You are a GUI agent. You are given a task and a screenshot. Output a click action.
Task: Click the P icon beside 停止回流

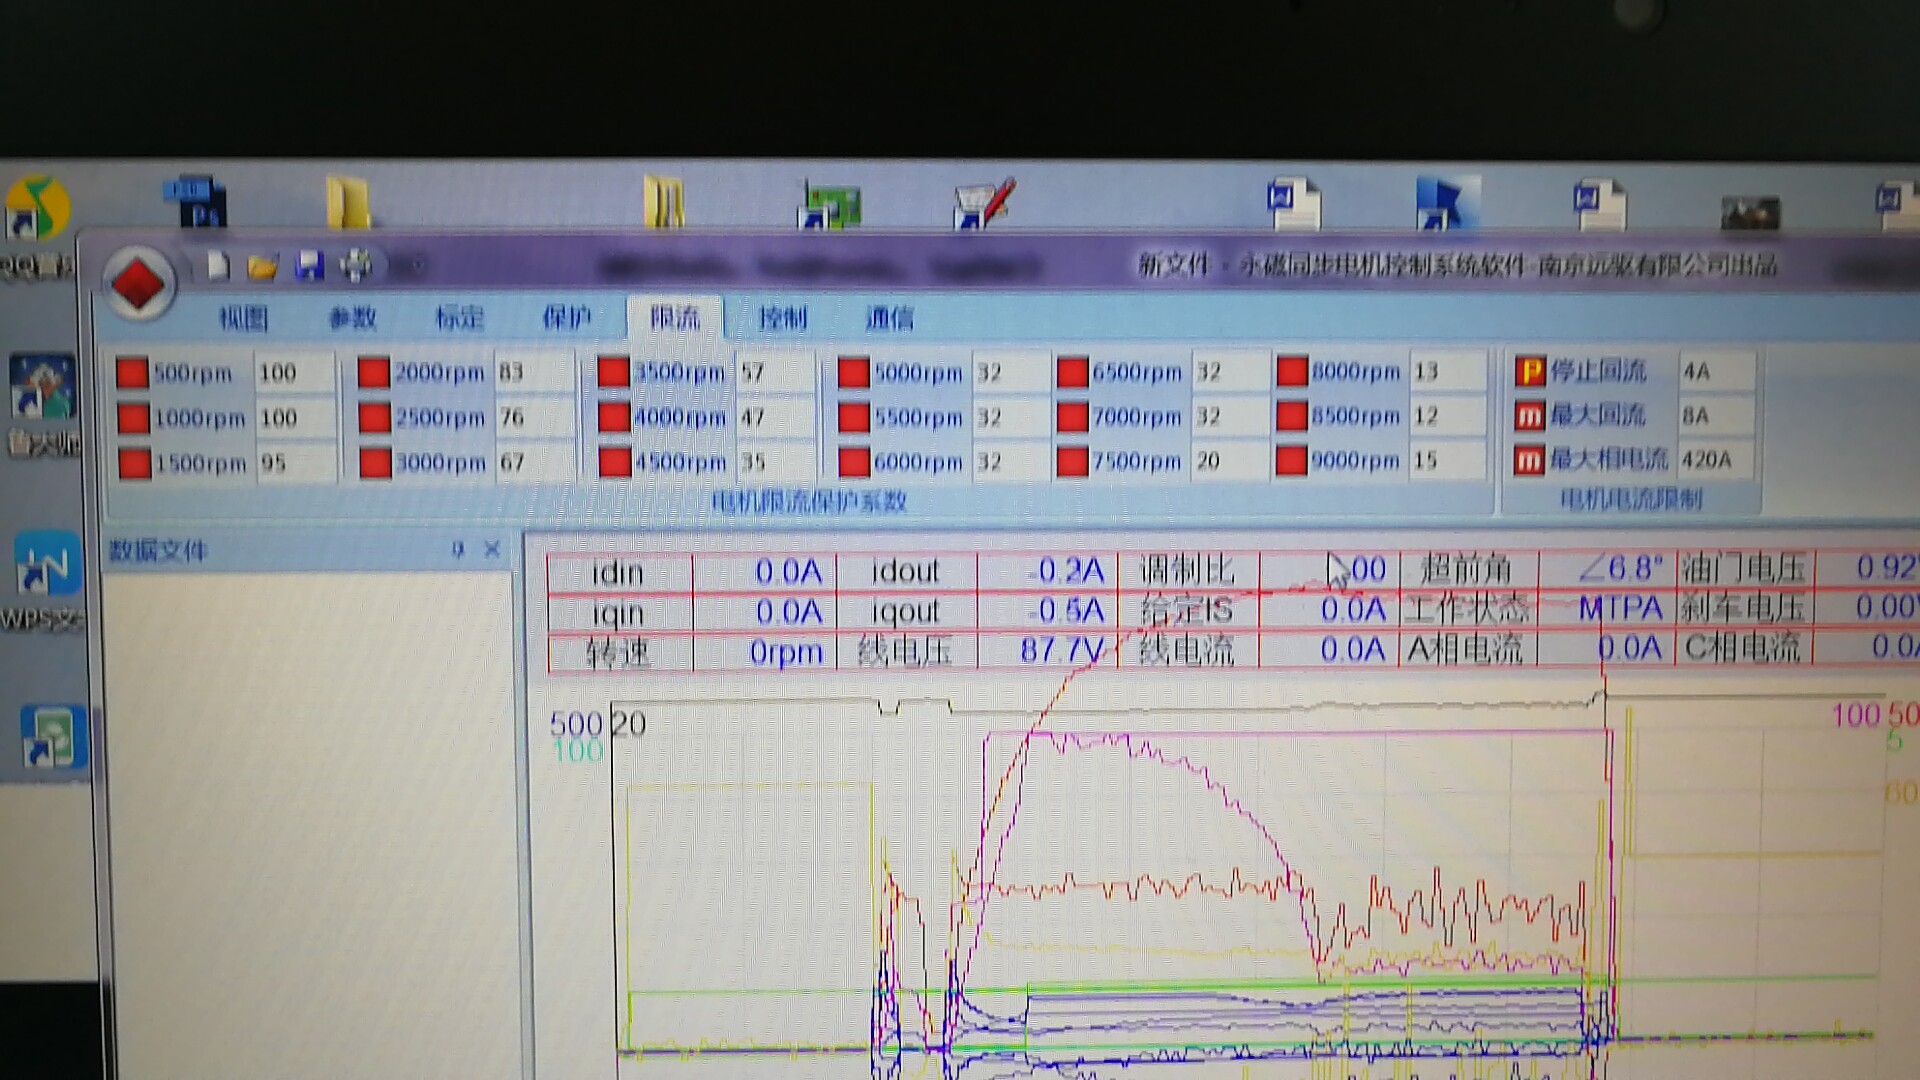pyautogui.click(x=1529, y=371)
